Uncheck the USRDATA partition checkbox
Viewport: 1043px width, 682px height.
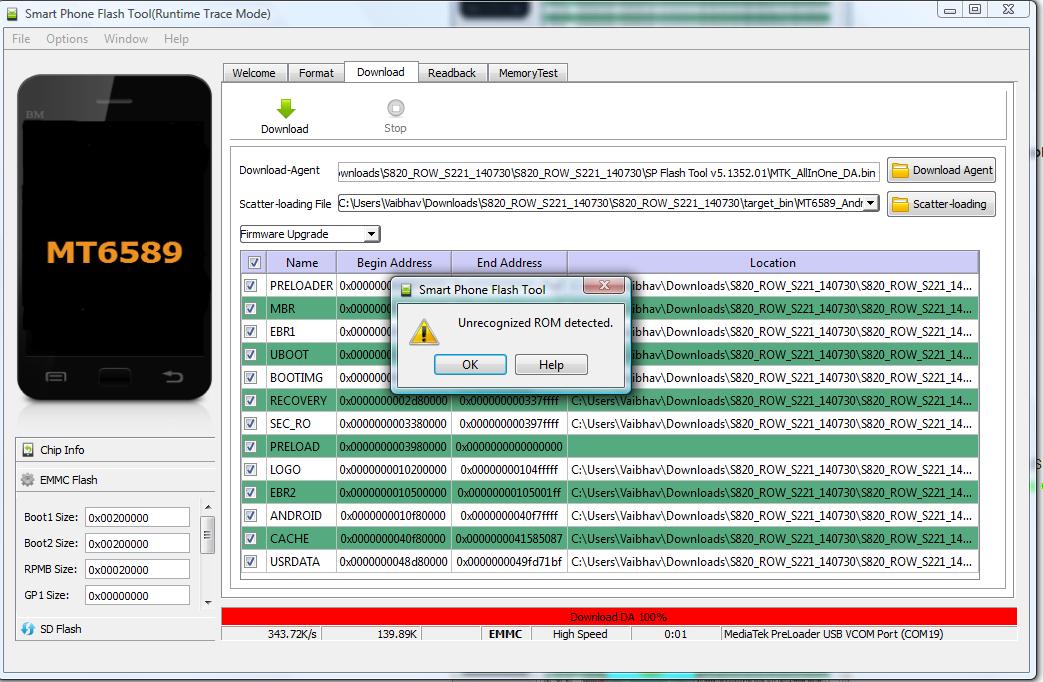pyautogui.click(x=251, y=562)
